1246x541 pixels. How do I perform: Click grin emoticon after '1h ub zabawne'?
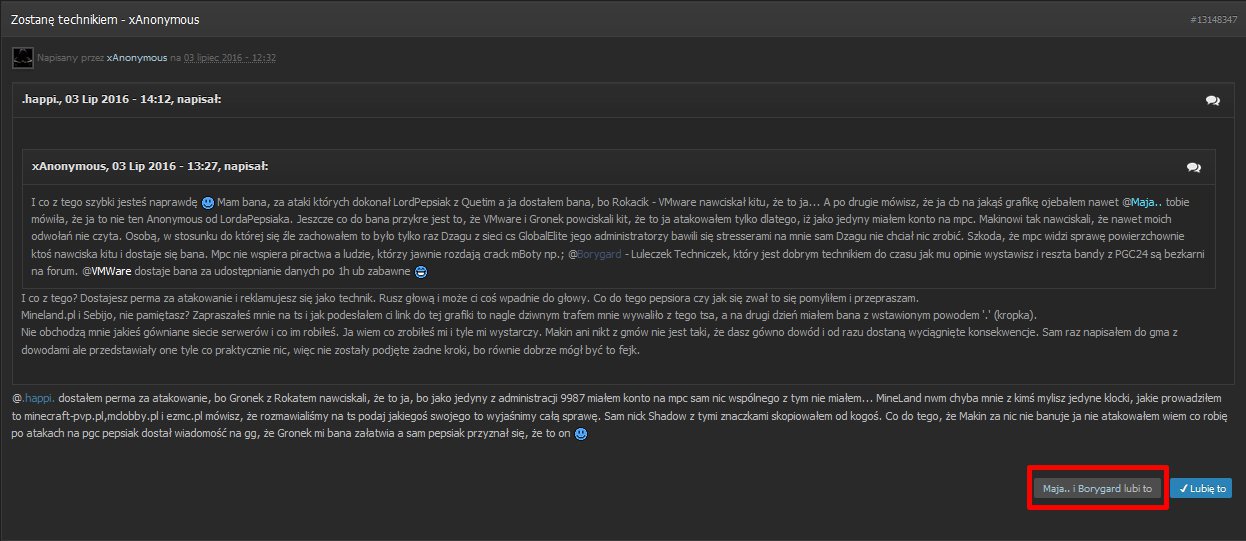(x=421, y=271)
